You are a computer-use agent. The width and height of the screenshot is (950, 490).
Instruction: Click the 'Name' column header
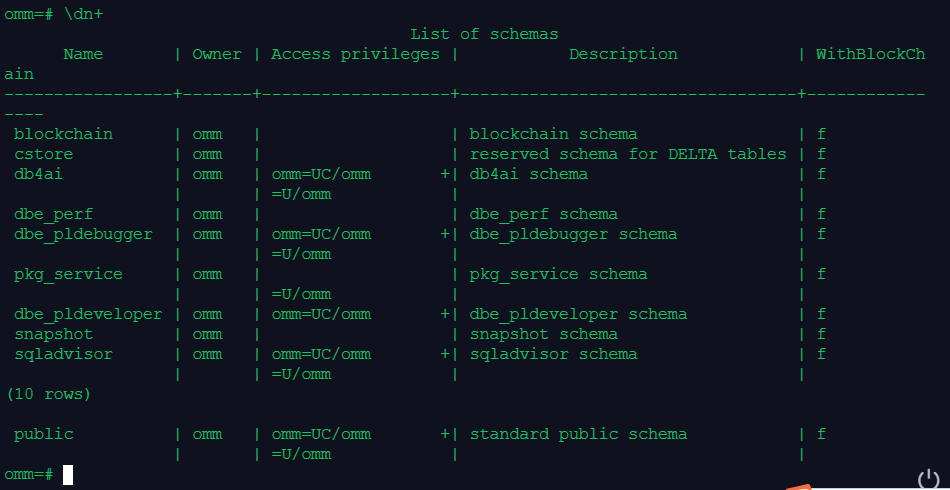pos(83,54)
